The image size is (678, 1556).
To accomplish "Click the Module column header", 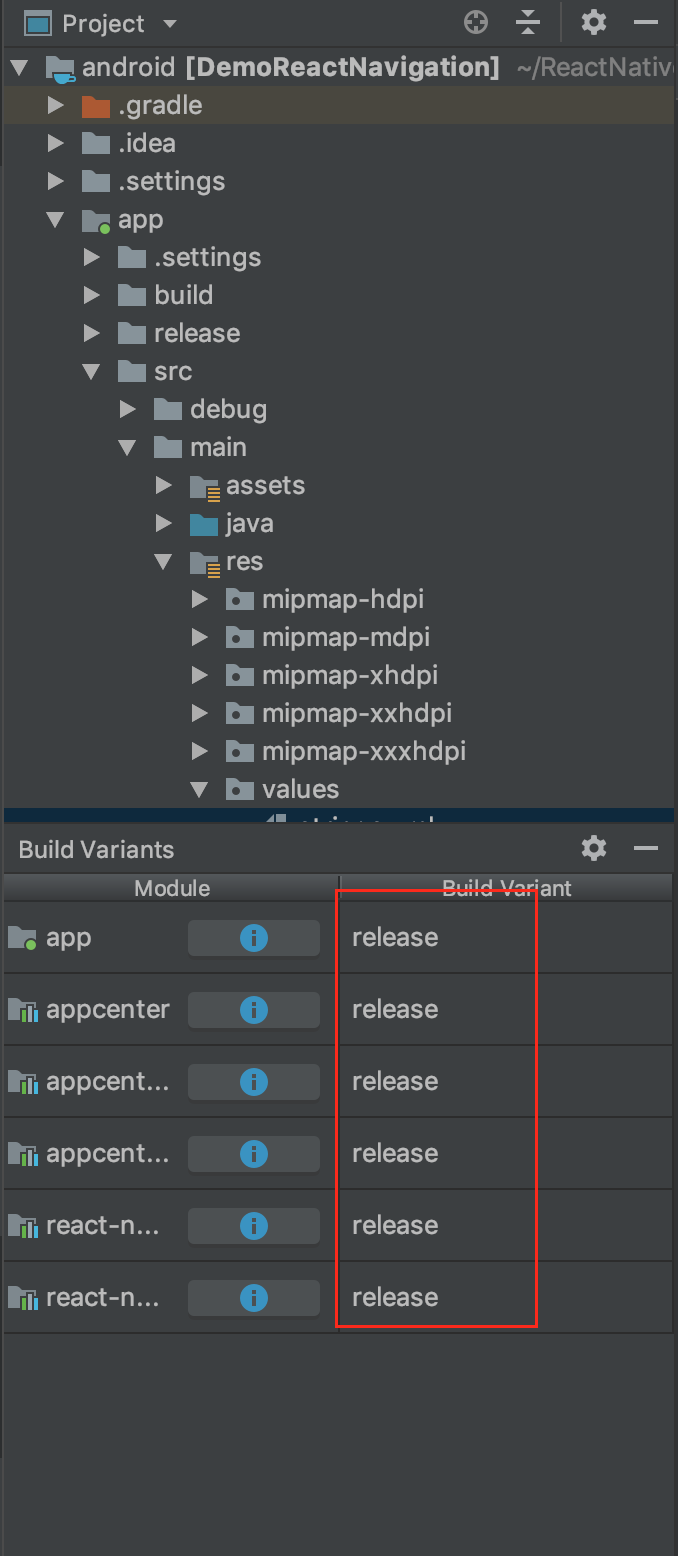I will point(172,888).
